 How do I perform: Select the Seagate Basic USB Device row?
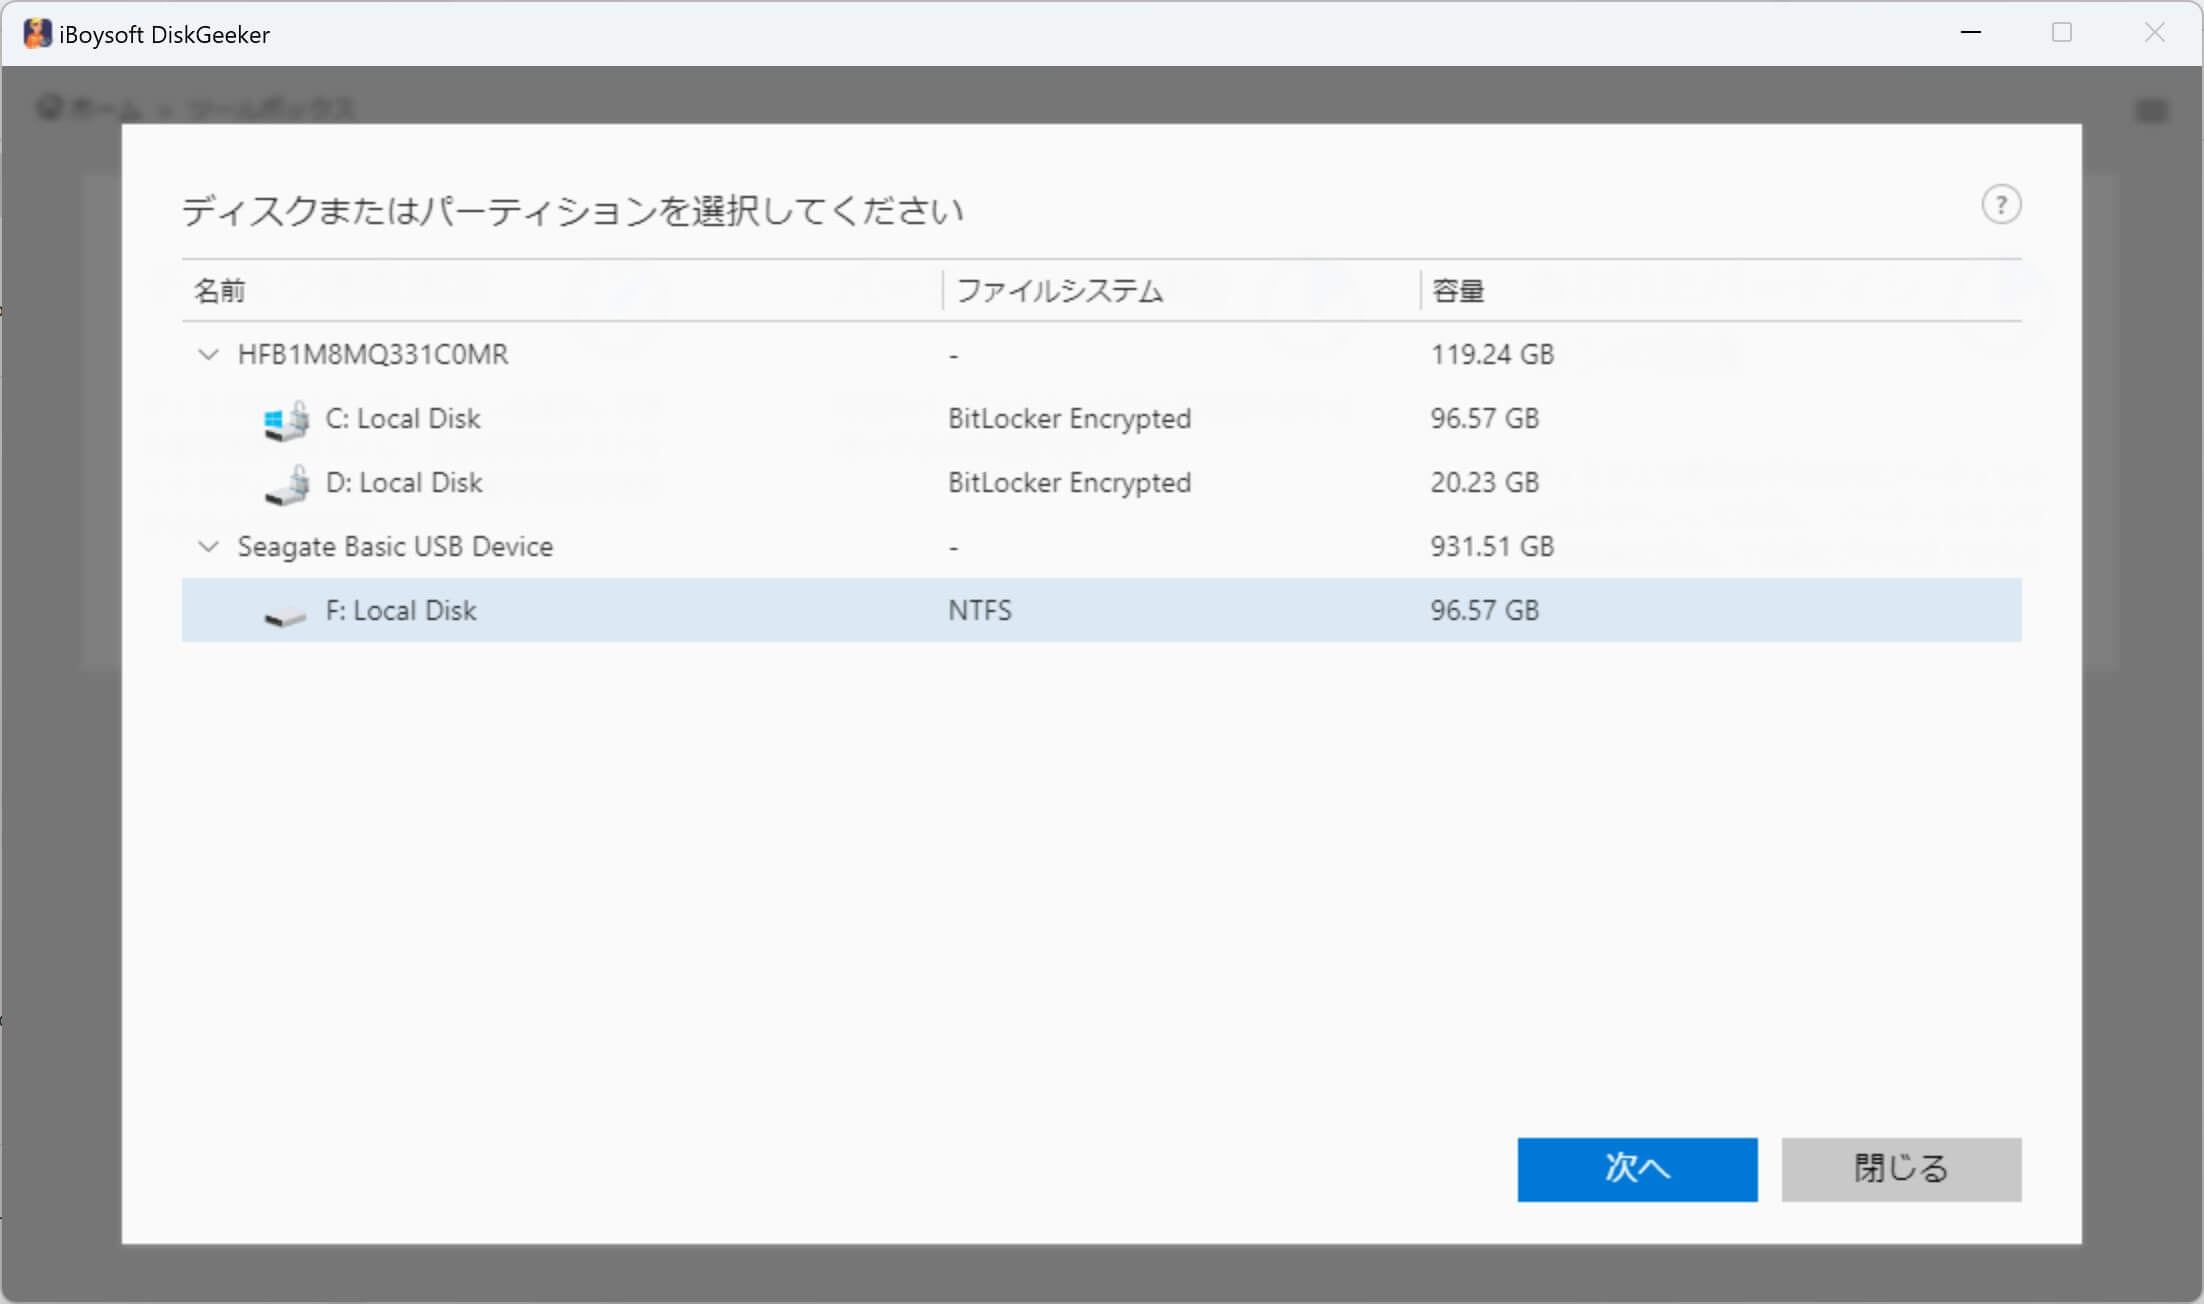click(1101, 546)
